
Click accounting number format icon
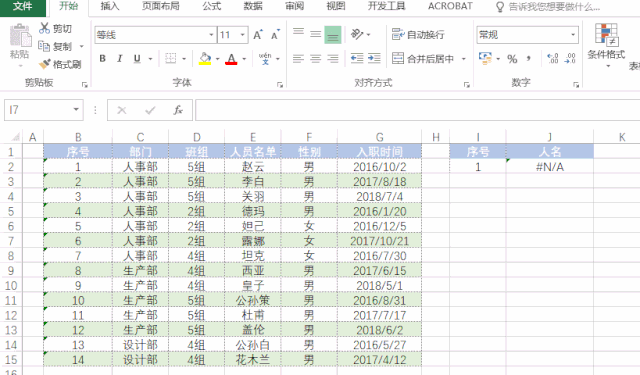(485, 59)
